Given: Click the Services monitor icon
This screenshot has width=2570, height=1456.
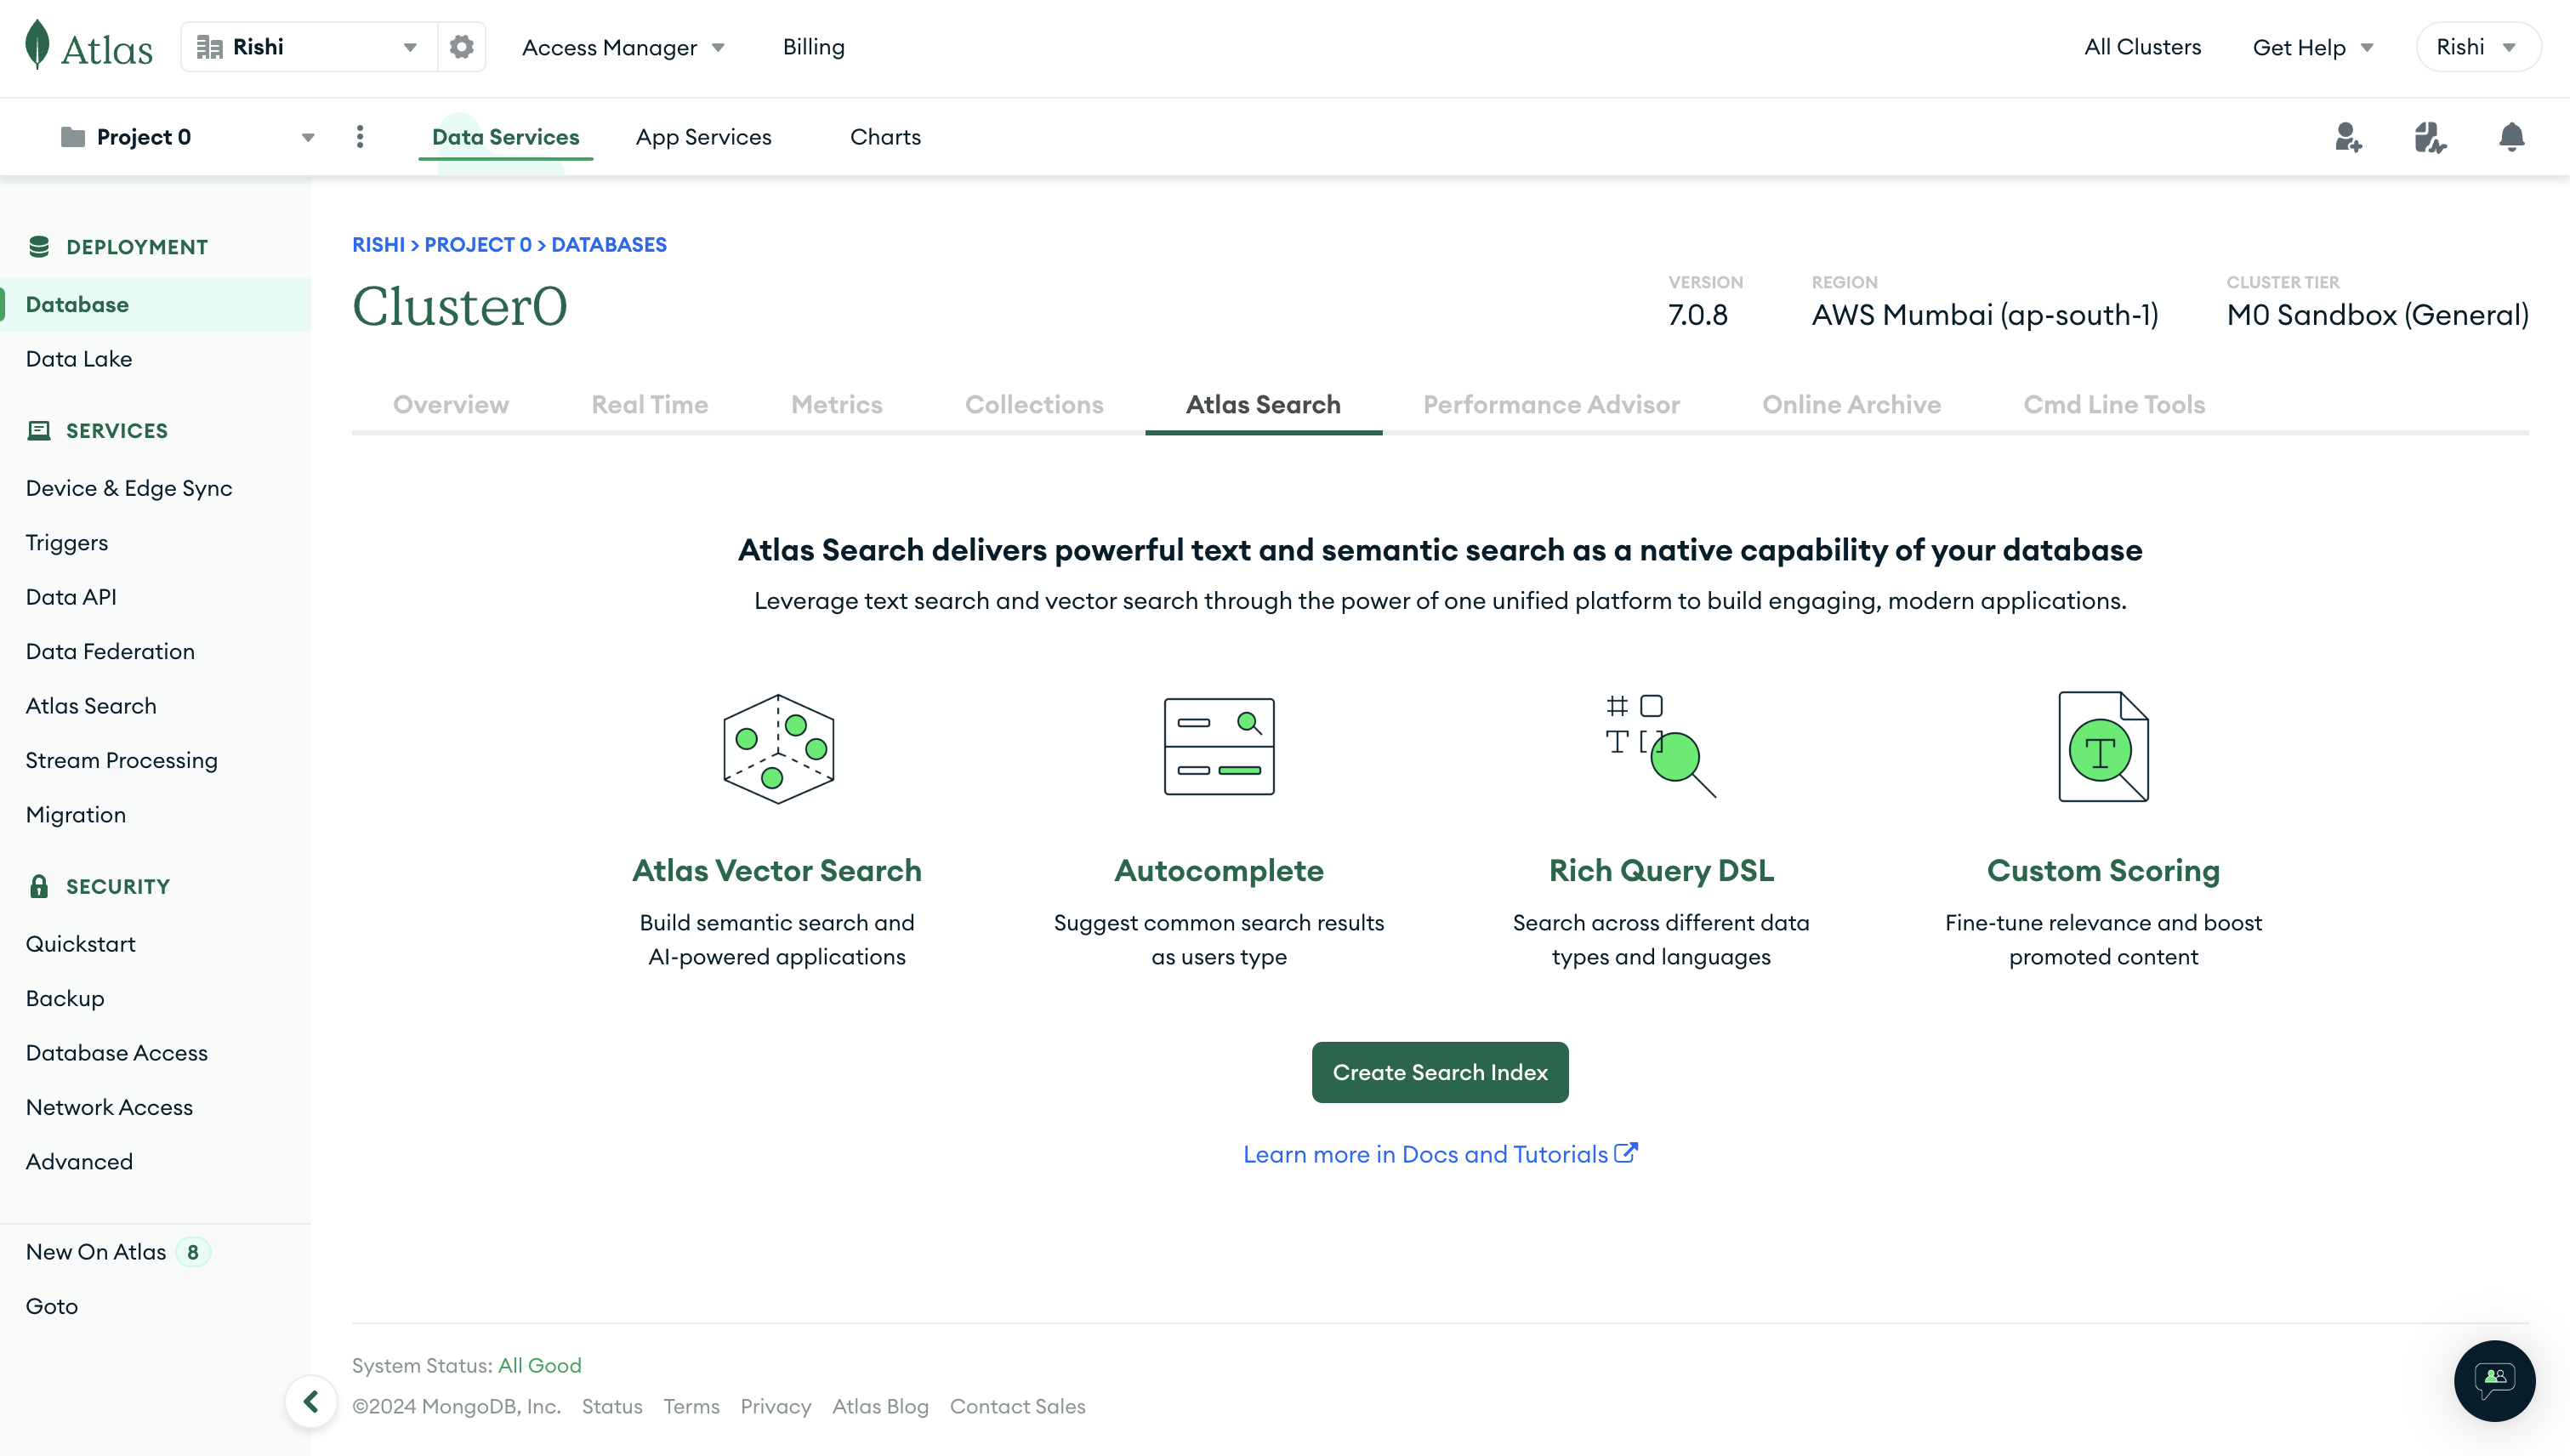Looking at the screenshot, I should (x=39, y=431).
